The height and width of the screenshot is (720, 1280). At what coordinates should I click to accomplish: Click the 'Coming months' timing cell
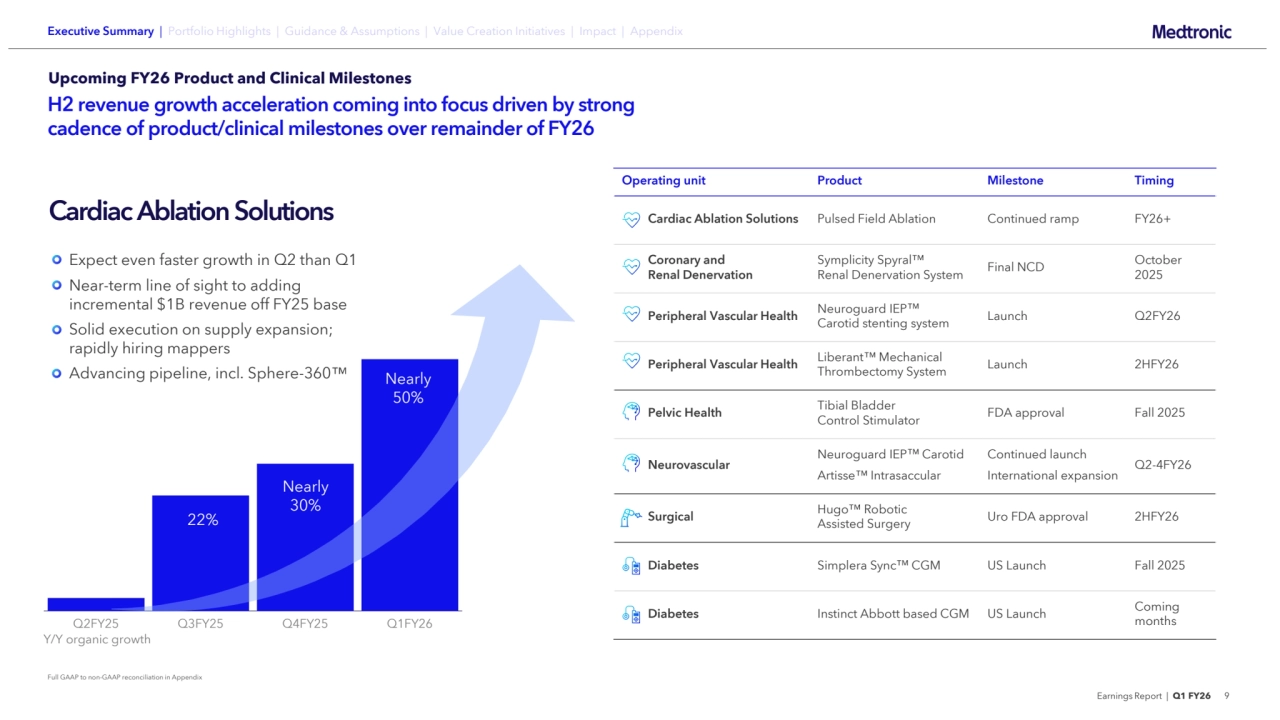pos(1157,614)
